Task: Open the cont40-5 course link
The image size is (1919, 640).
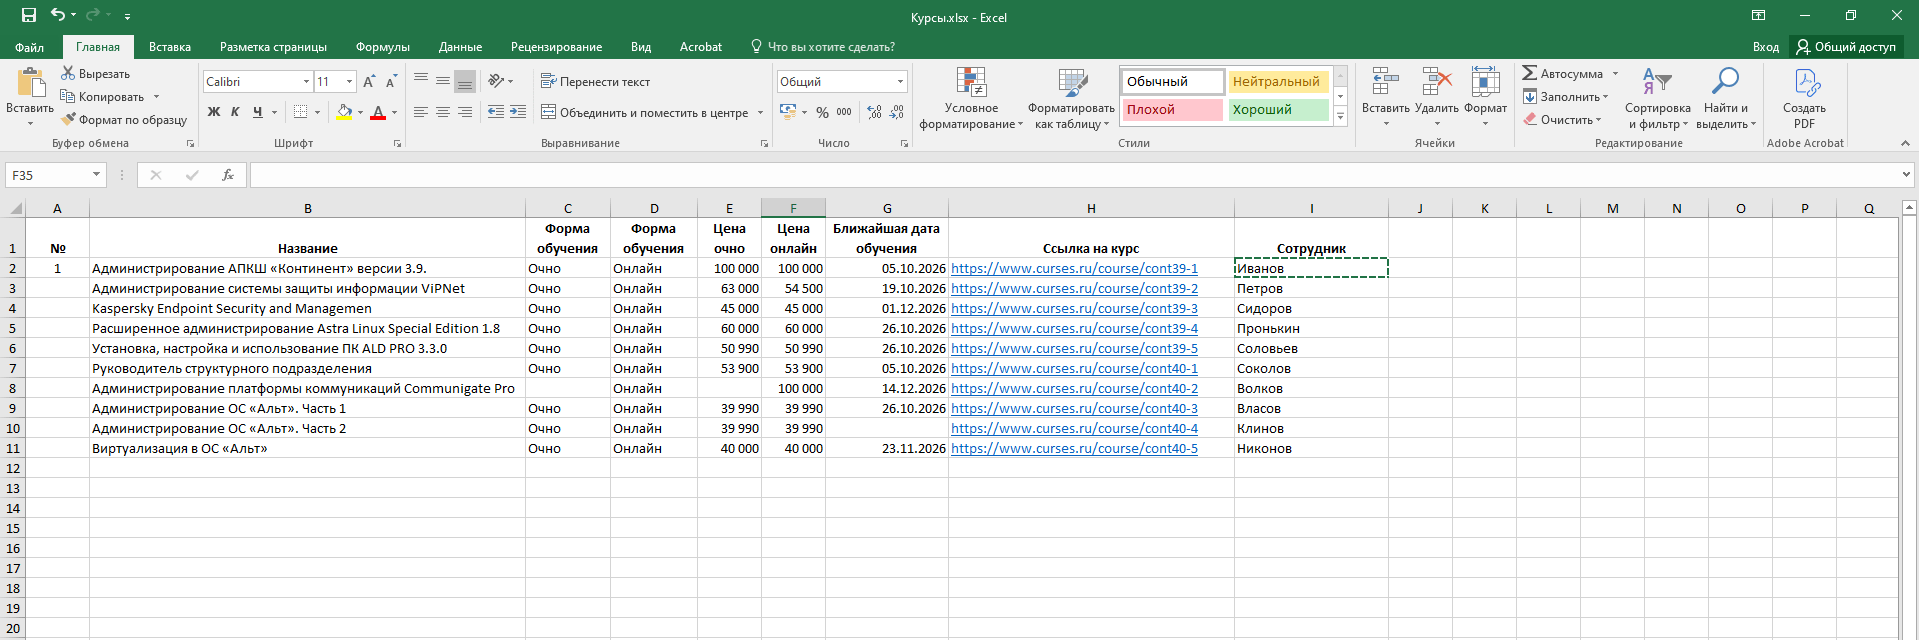Action: (x=1074, y=448)
